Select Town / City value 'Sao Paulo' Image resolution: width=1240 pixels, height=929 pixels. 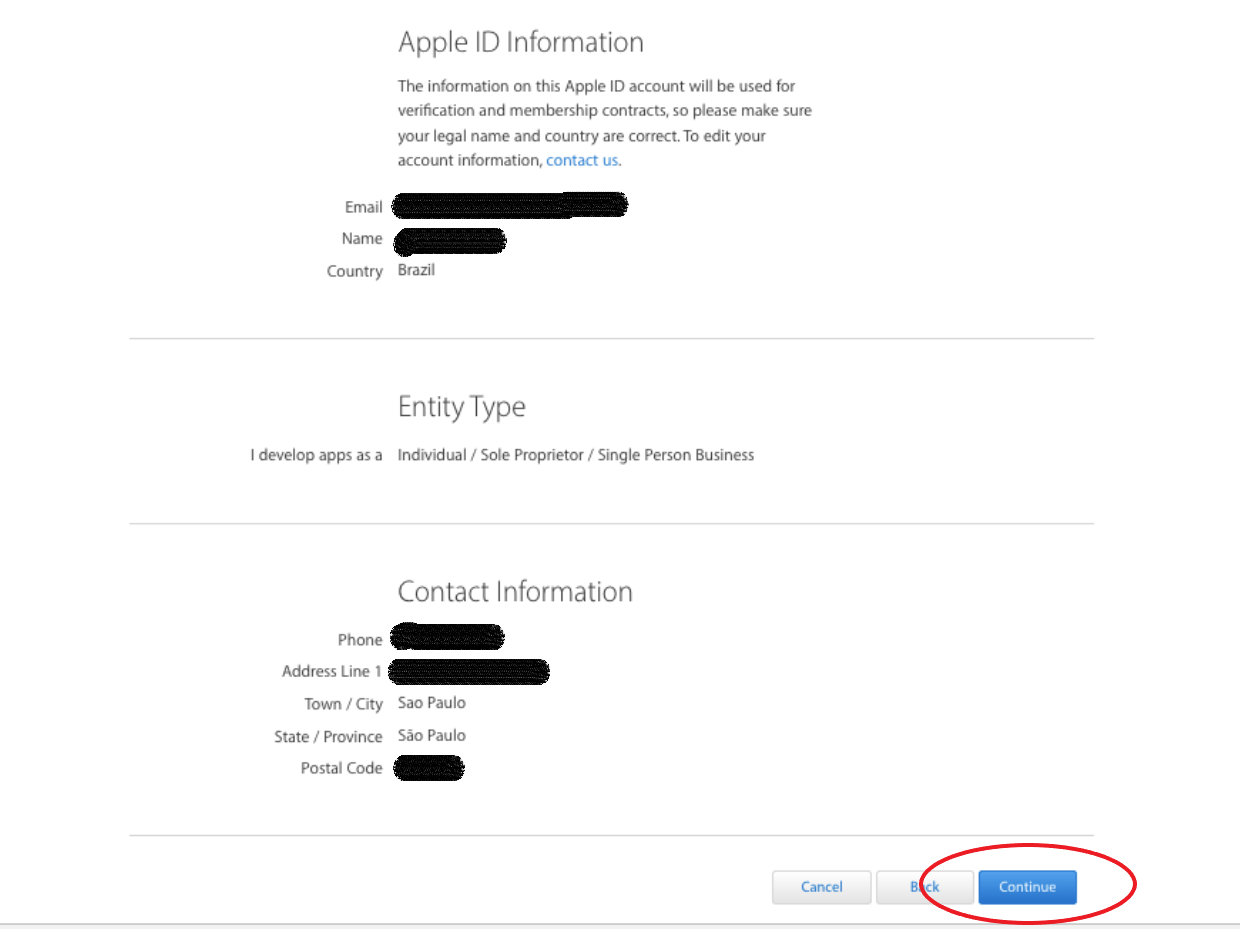[x=432, y=703]
